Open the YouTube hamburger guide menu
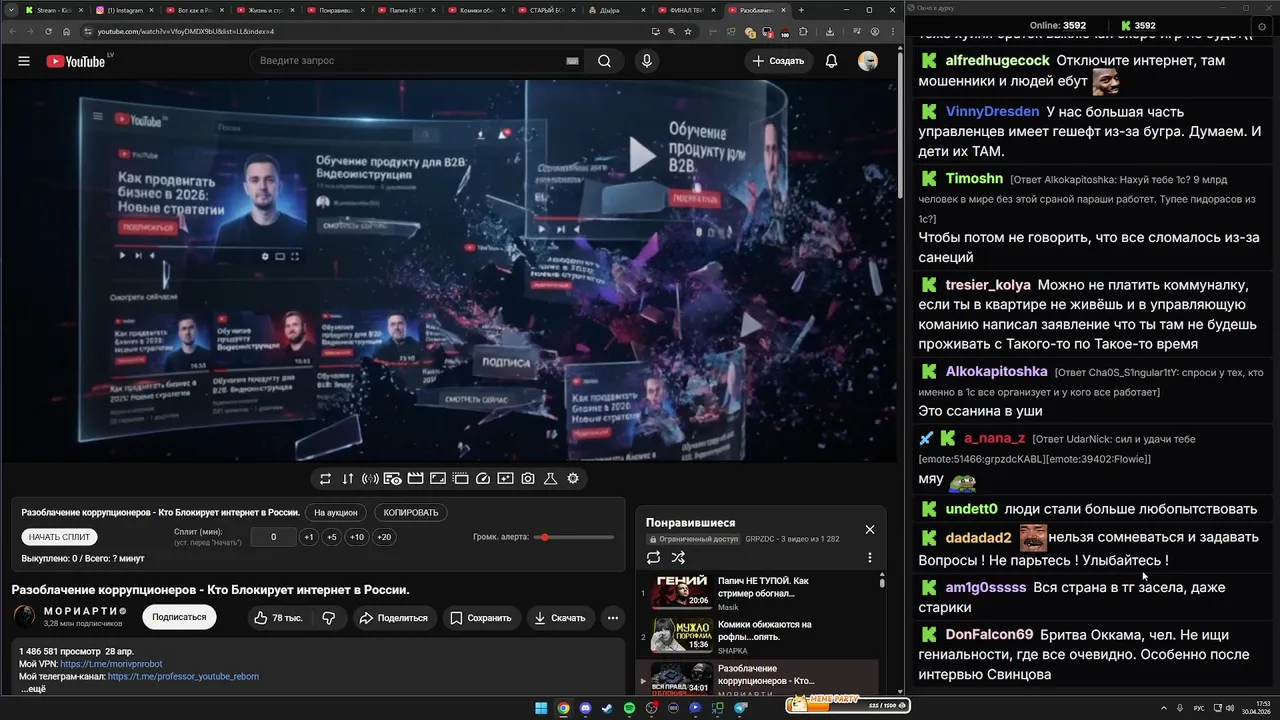1280x720 pixels. coord(24,61)
